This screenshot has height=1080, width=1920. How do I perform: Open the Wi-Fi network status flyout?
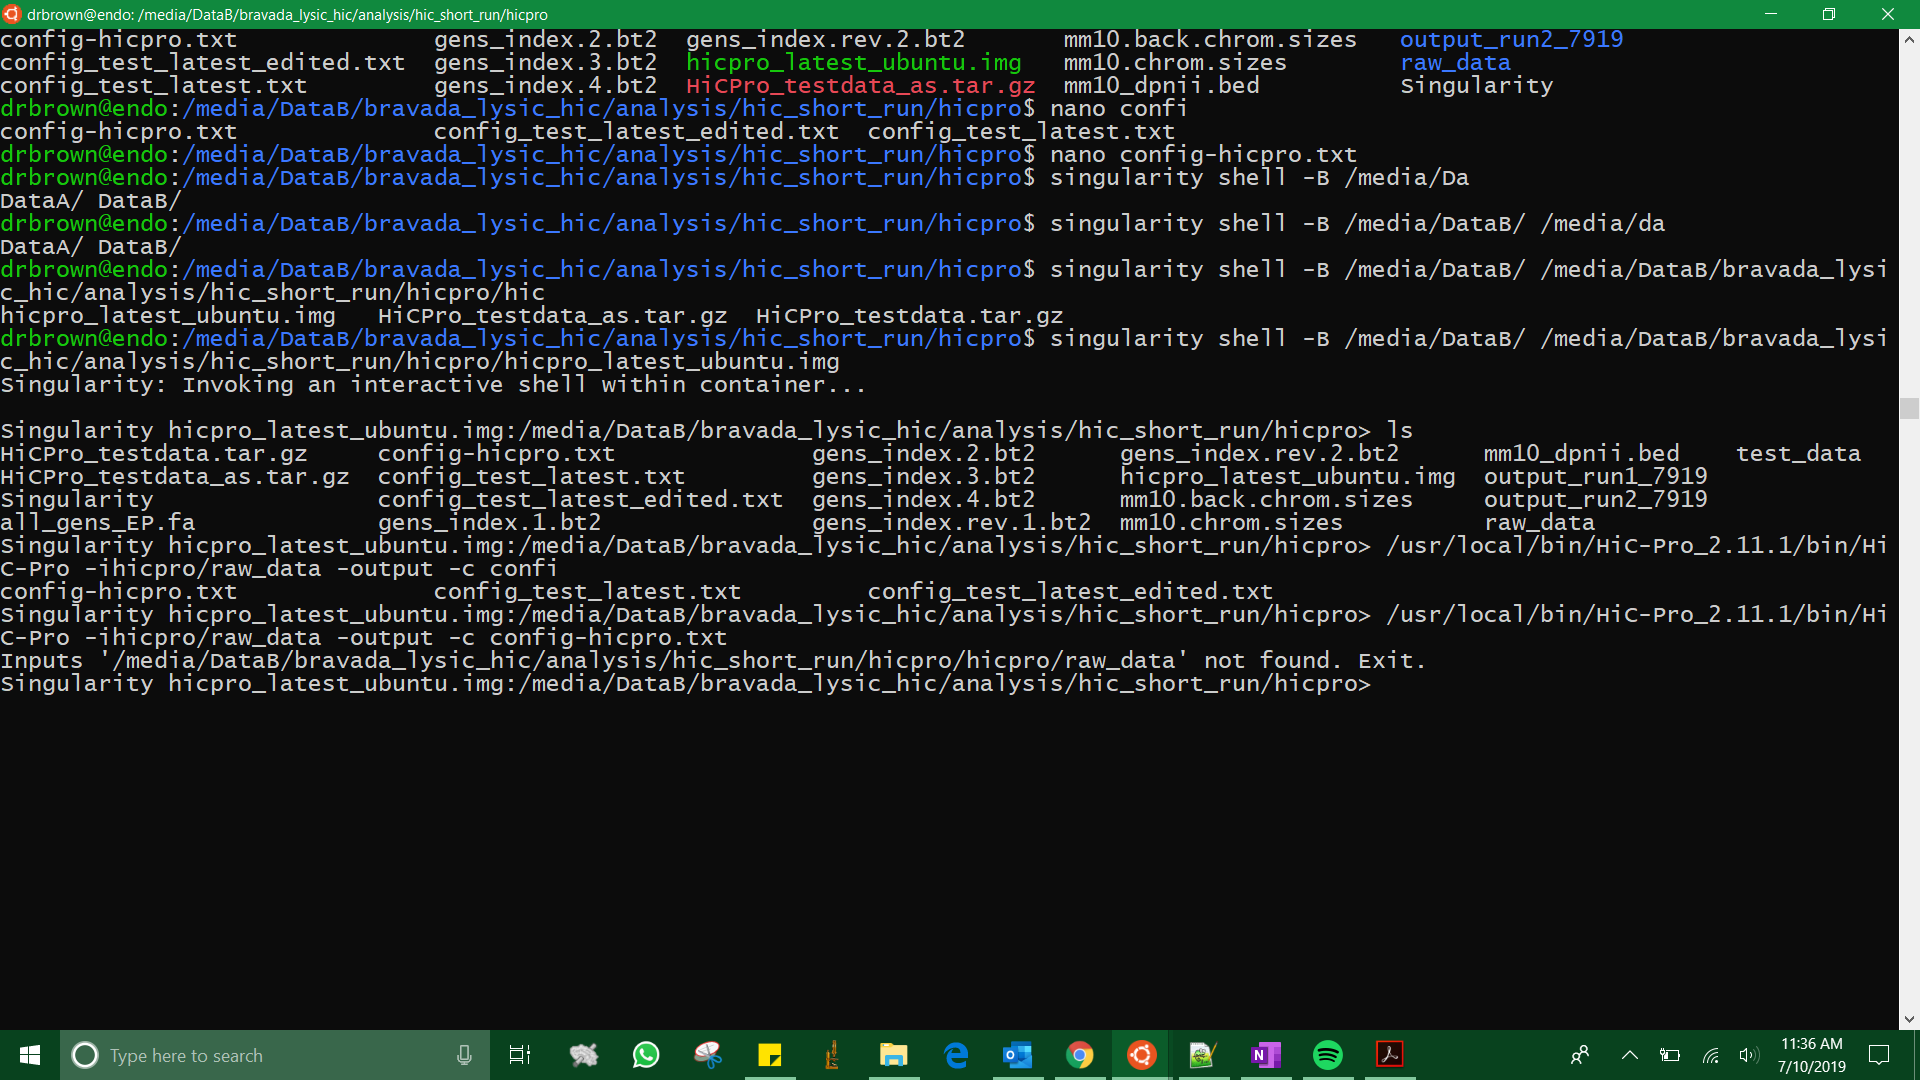[x=1710, y=1055]
